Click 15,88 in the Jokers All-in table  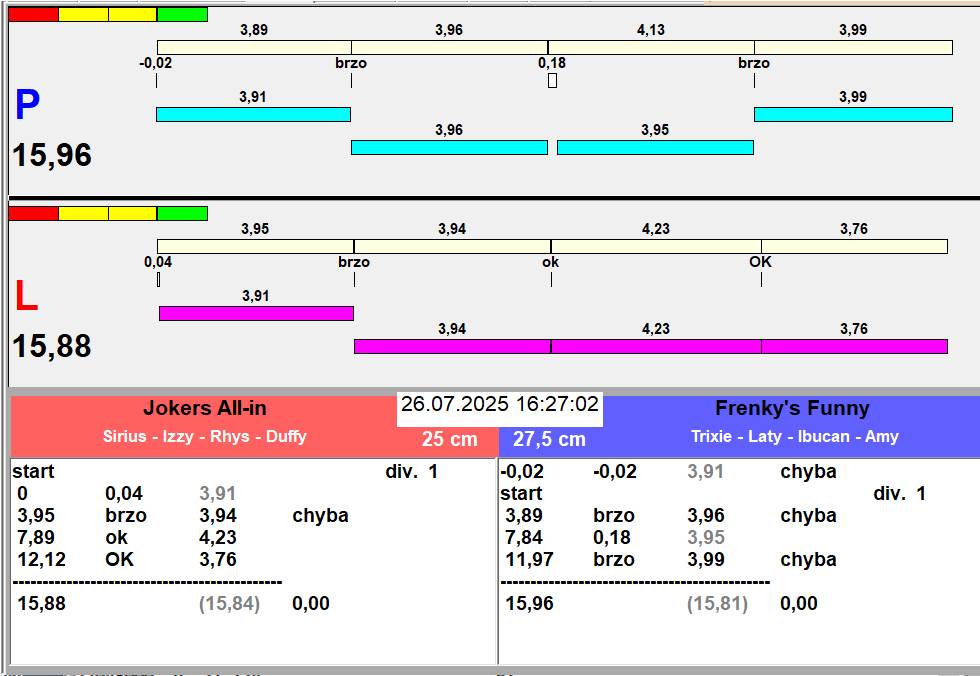(x=41, y=604)
